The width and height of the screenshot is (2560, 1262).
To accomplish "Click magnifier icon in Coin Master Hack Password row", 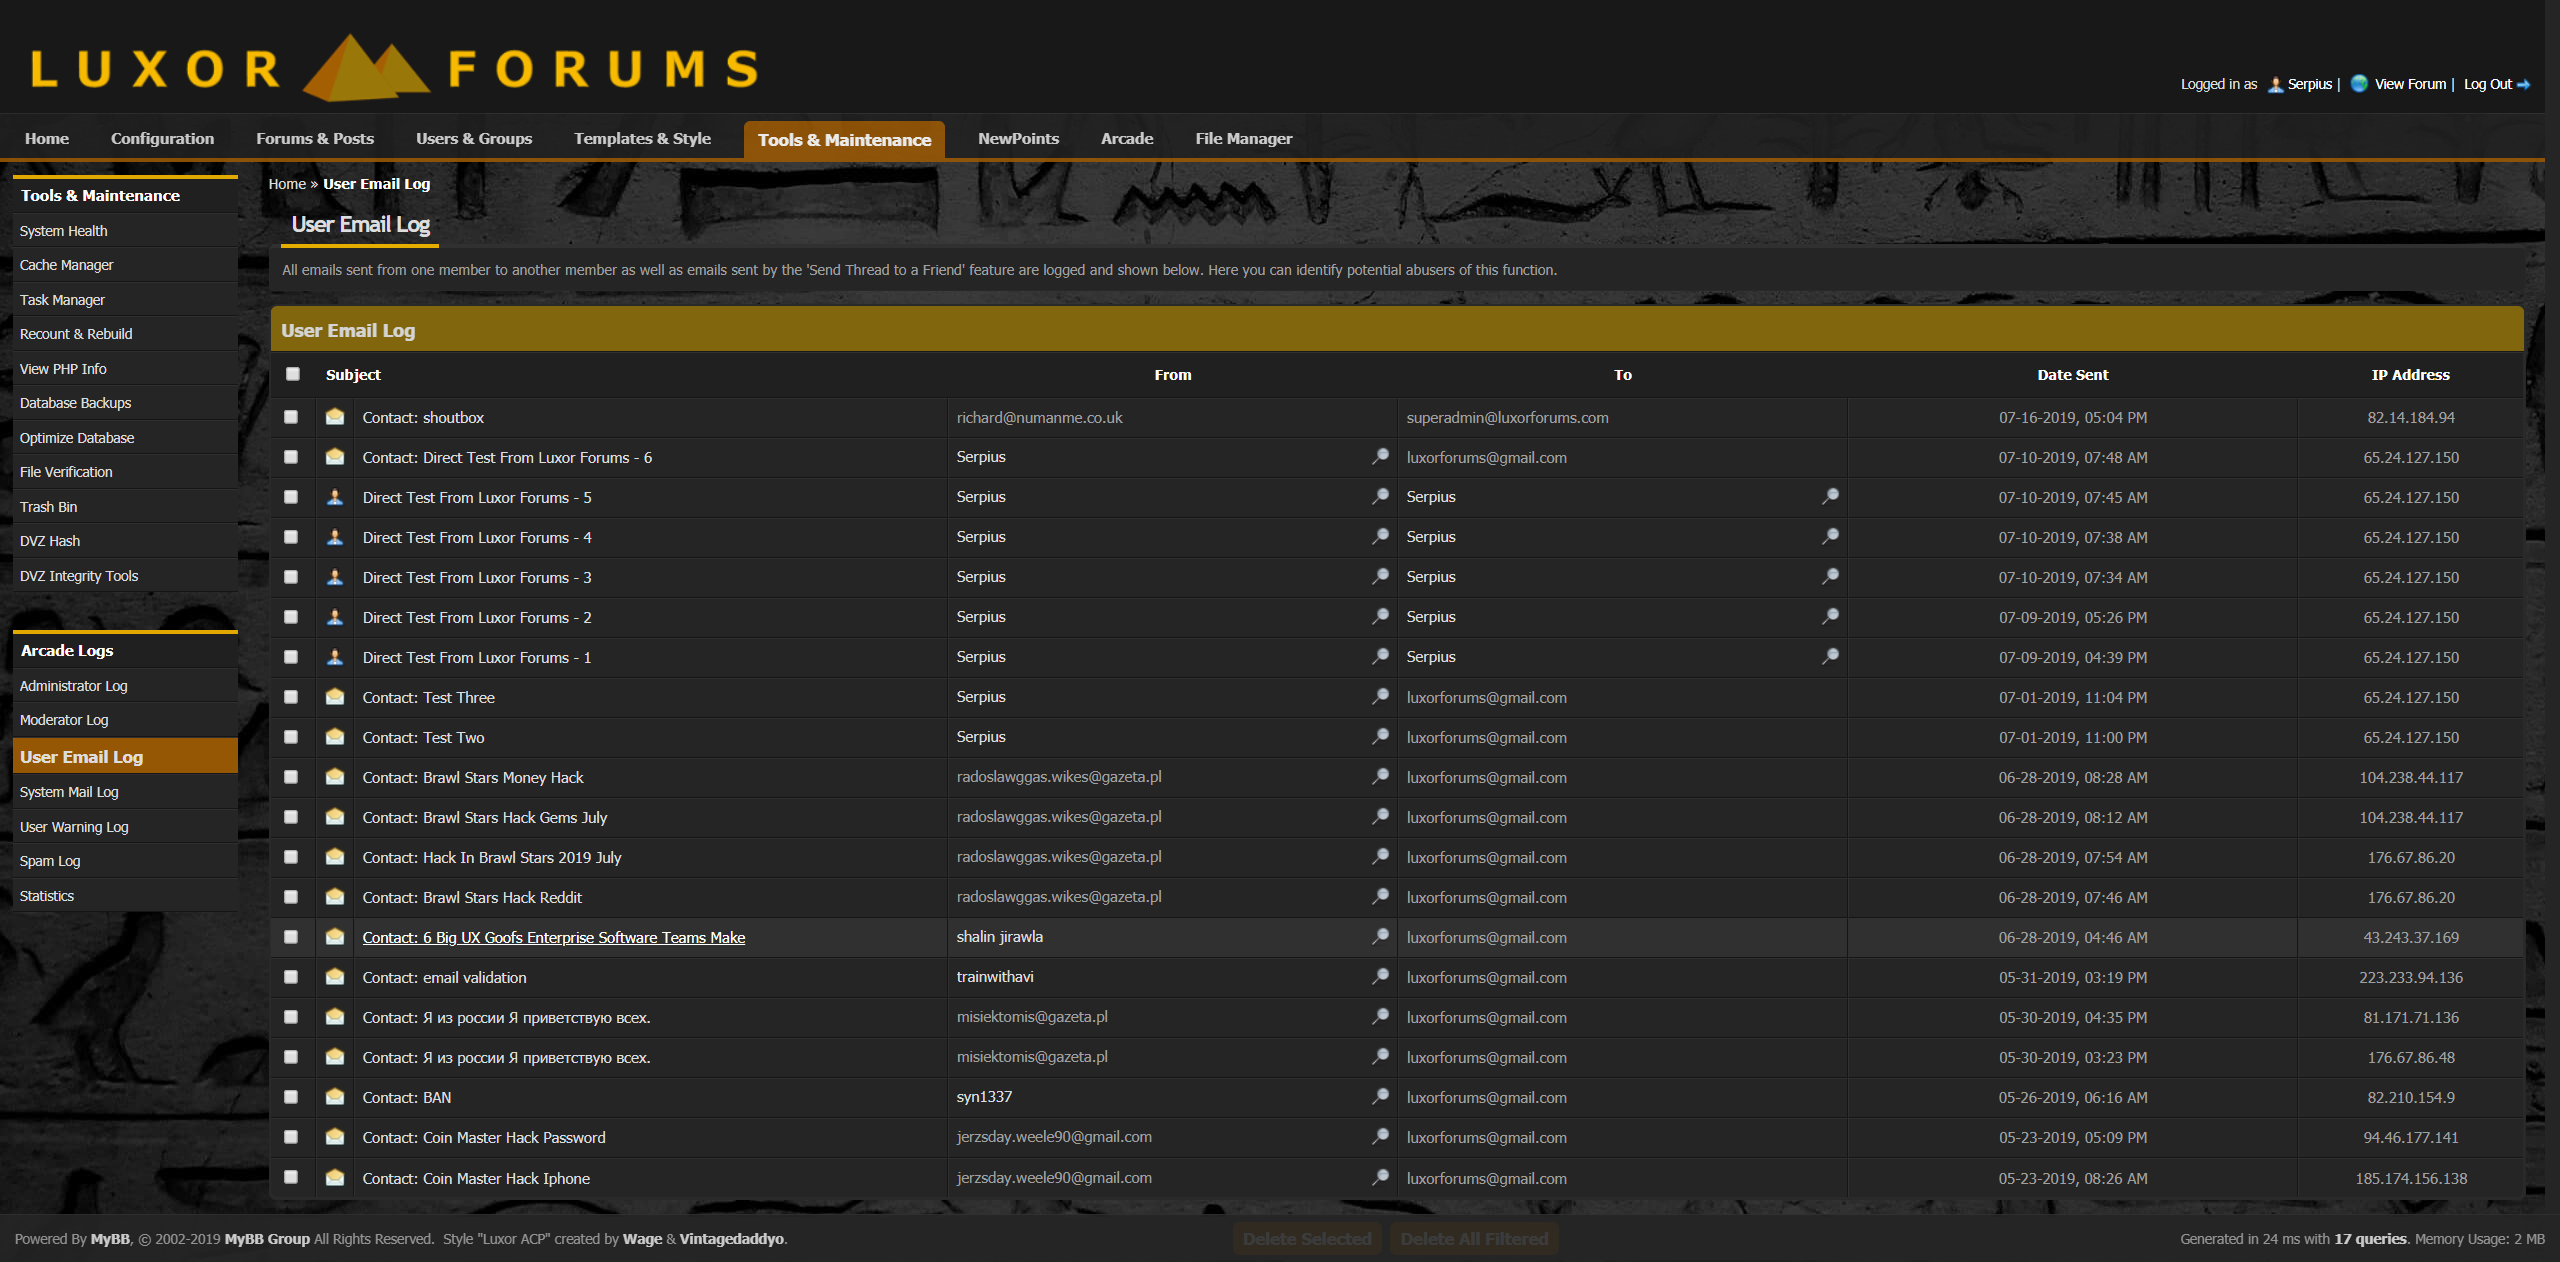I will tap(1380, 1137).
